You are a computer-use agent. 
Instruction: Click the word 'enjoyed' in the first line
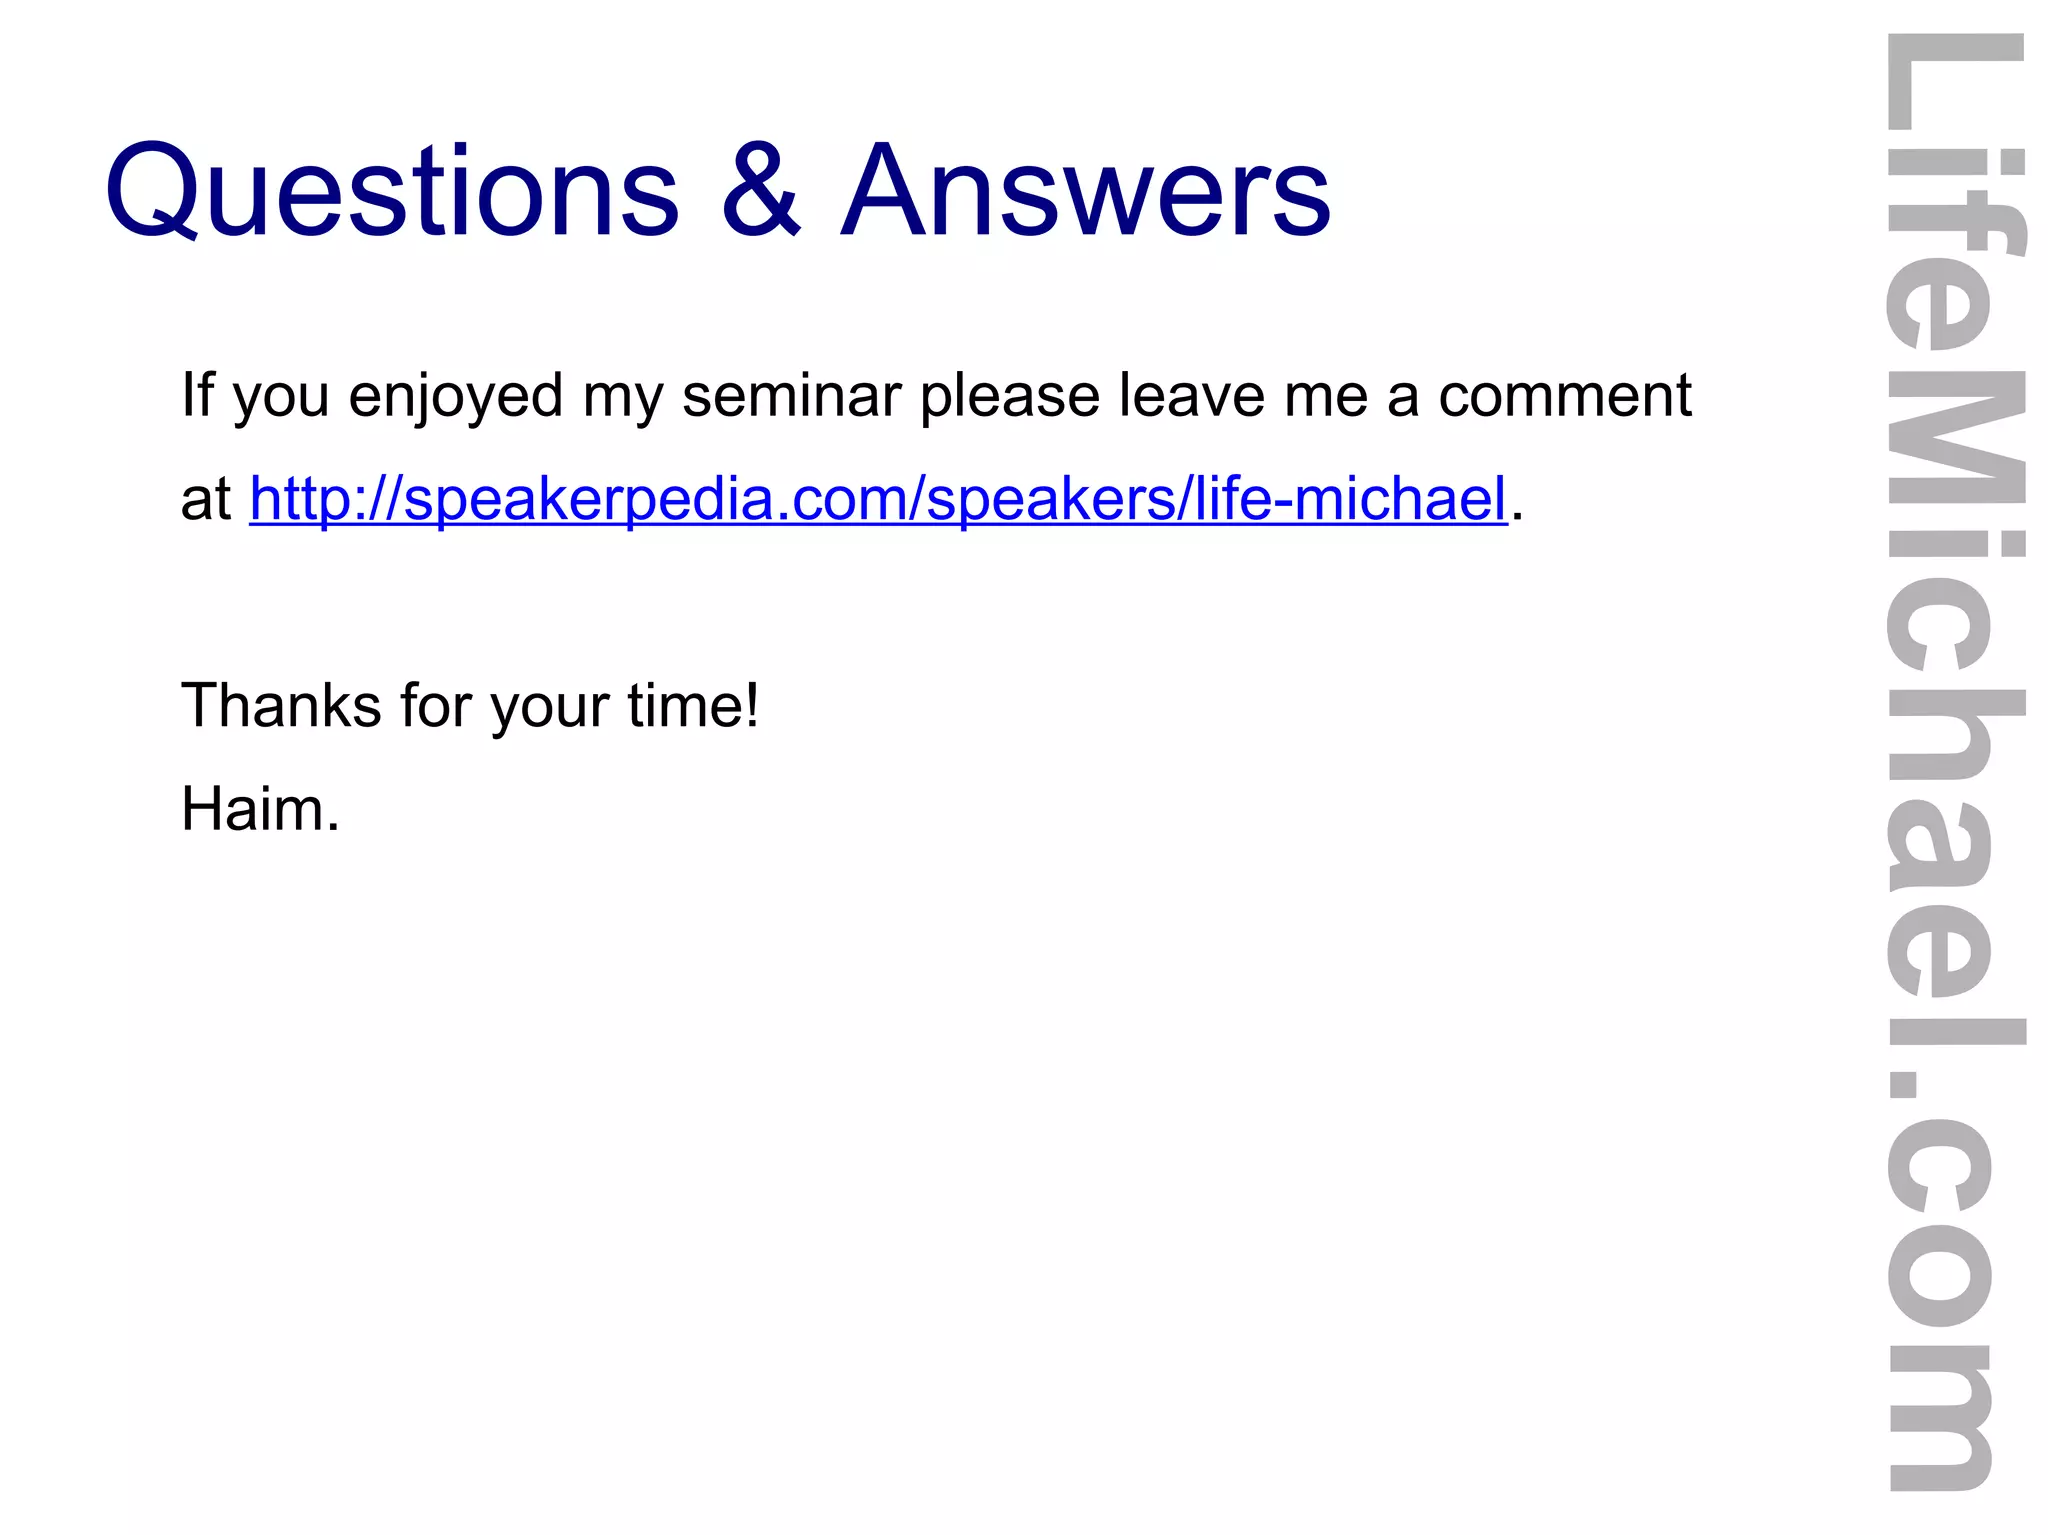tap(456, 399)
